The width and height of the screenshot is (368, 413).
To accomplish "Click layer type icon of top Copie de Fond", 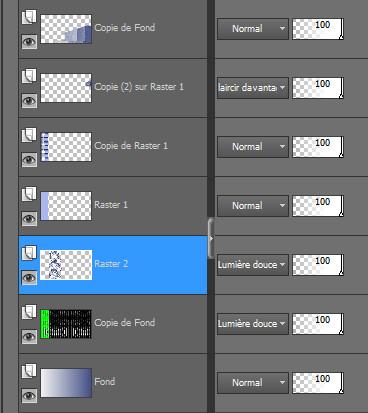I will coord(29,17).
